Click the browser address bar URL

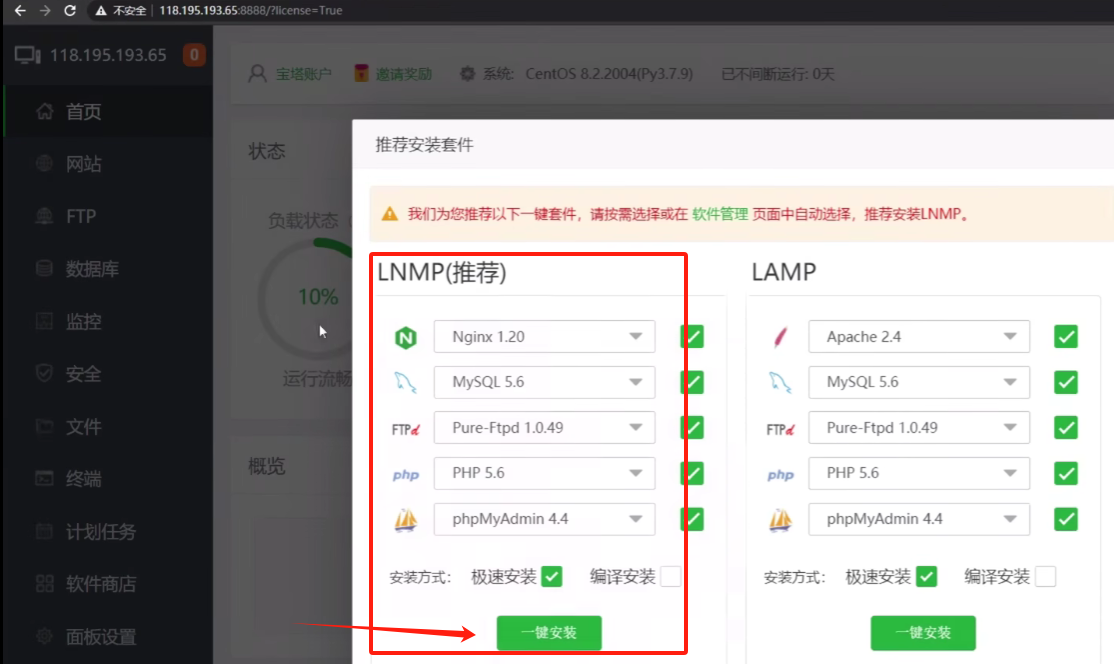pyautogui.click(x=250, y=11)
